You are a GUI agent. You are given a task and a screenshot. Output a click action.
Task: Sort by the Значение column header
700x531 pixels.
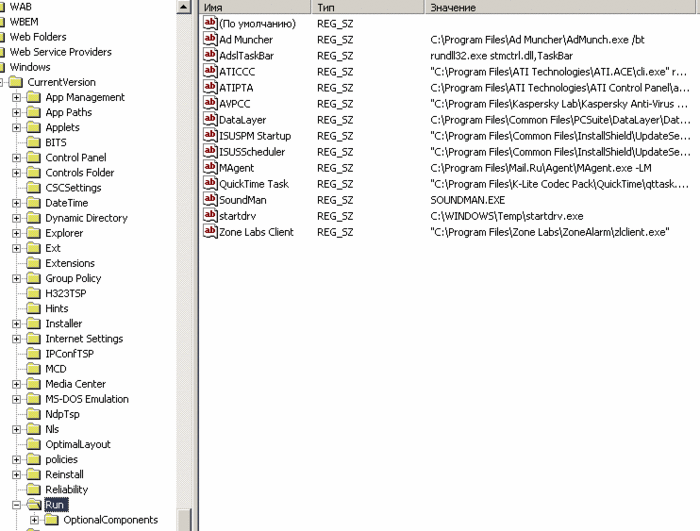pos(562,7)
